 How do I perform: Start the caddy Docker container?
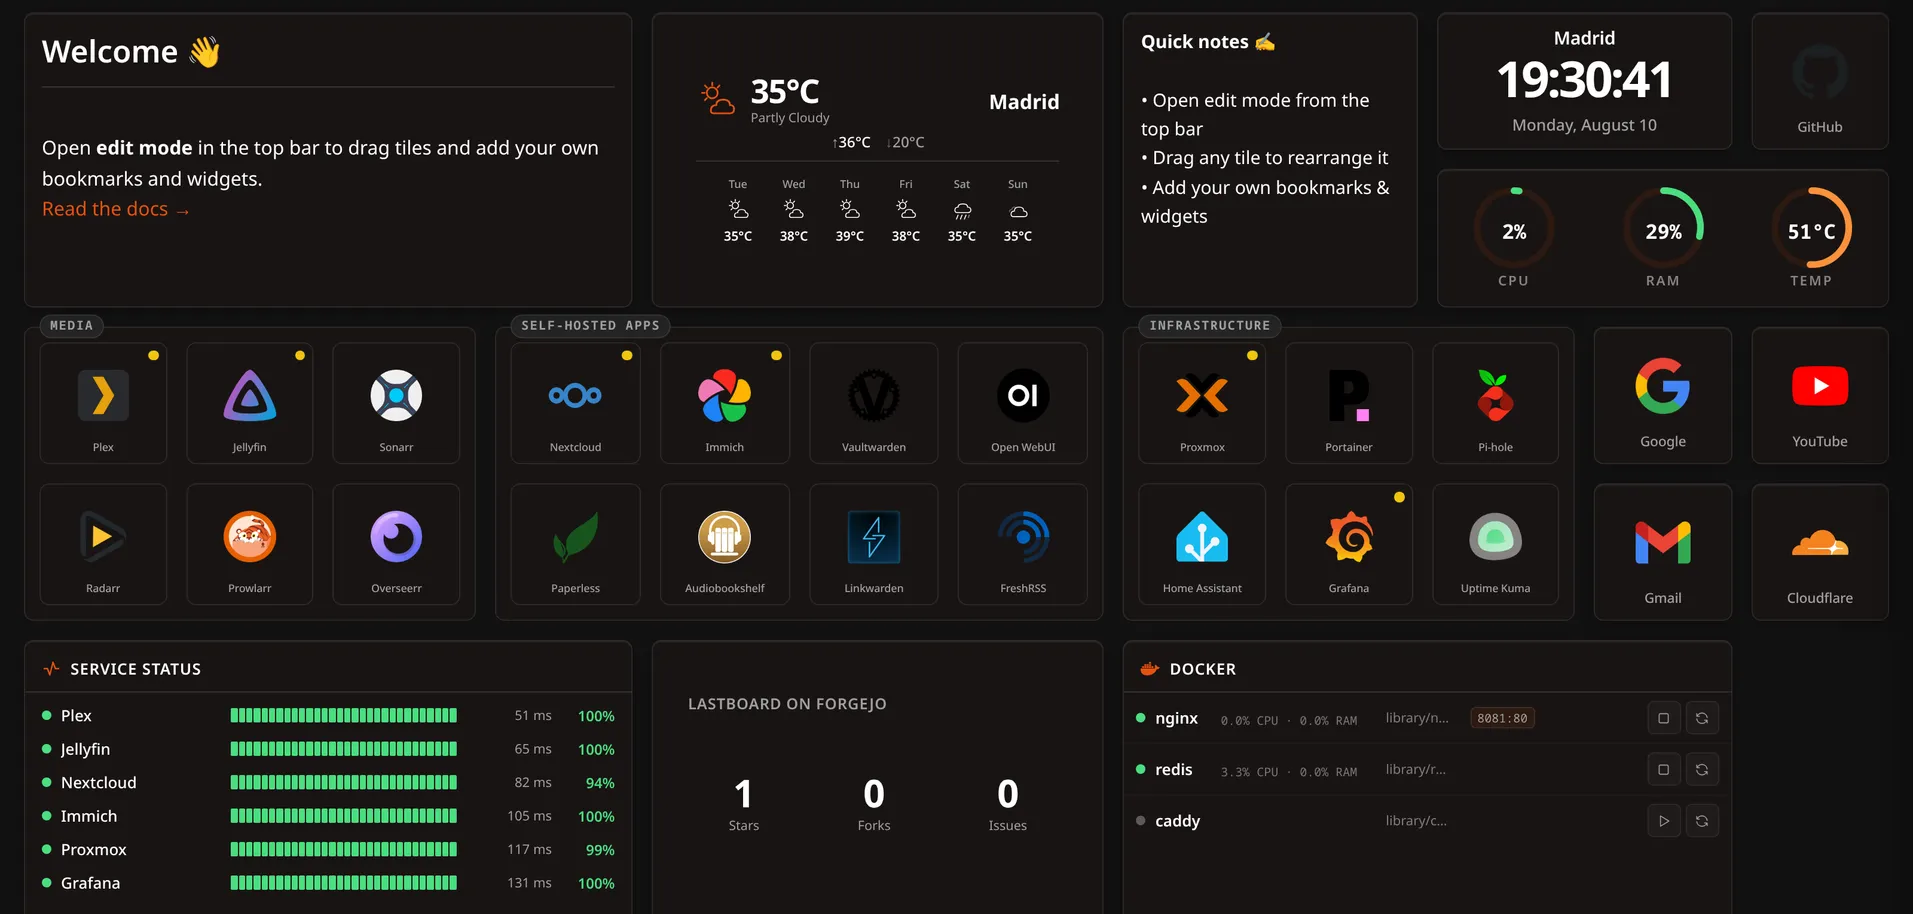tap(1663, 821)
